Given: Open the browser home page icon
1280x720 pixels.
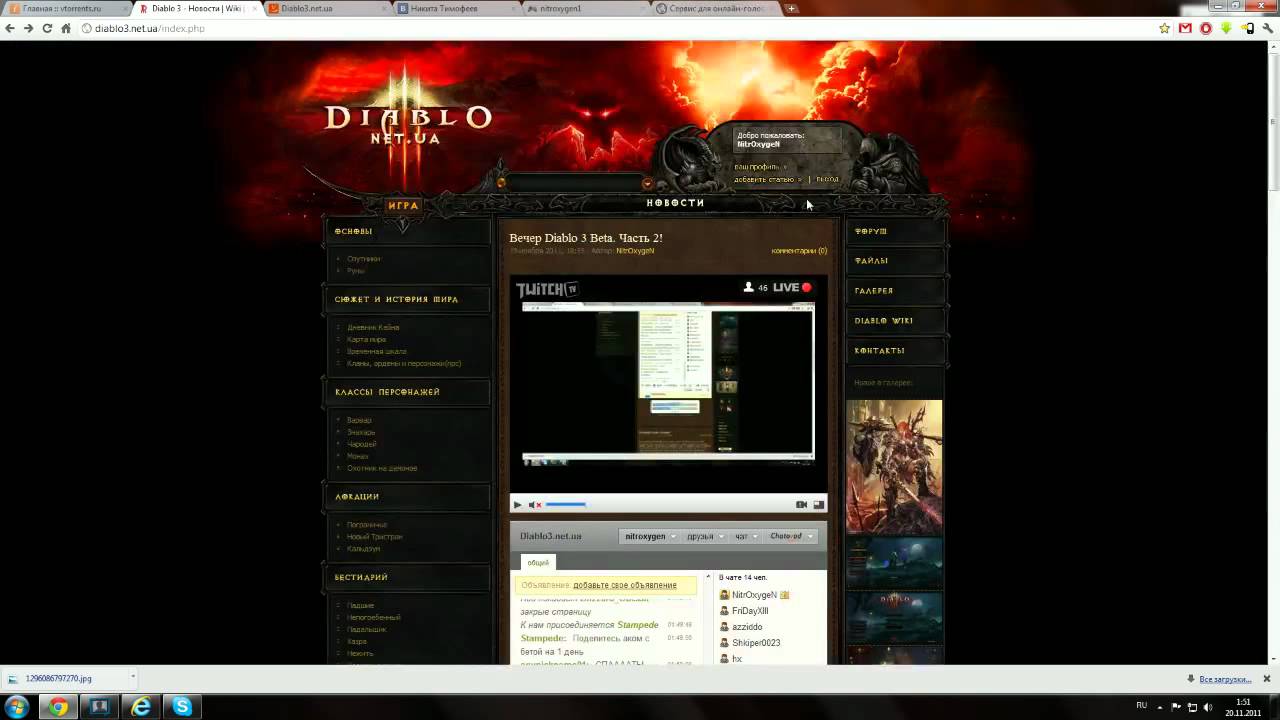Looking at the screenshot, I should (66, 28).
